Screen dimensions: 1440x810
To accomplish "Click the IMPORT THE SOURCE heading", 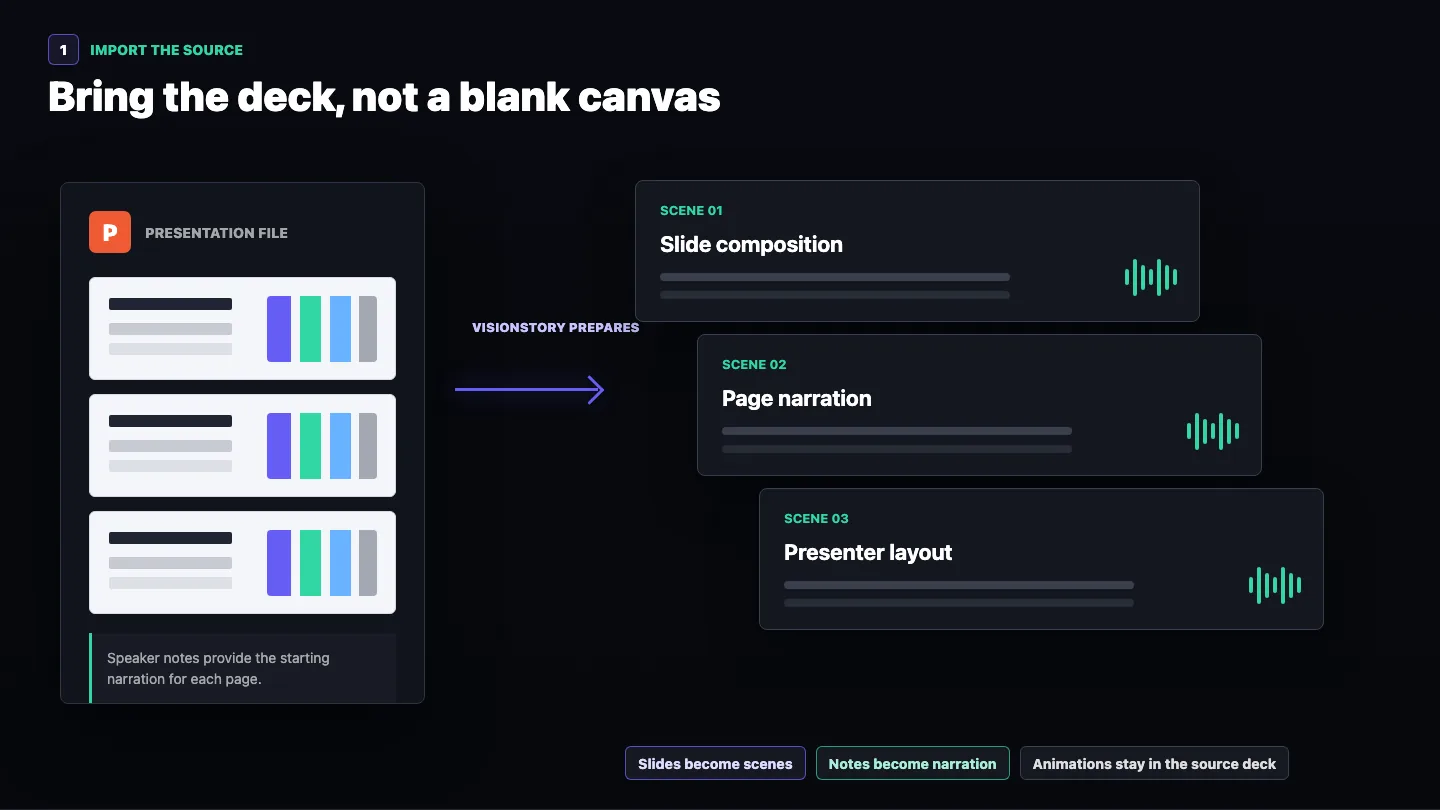I will pyautogui.click(x=166, y=50).
